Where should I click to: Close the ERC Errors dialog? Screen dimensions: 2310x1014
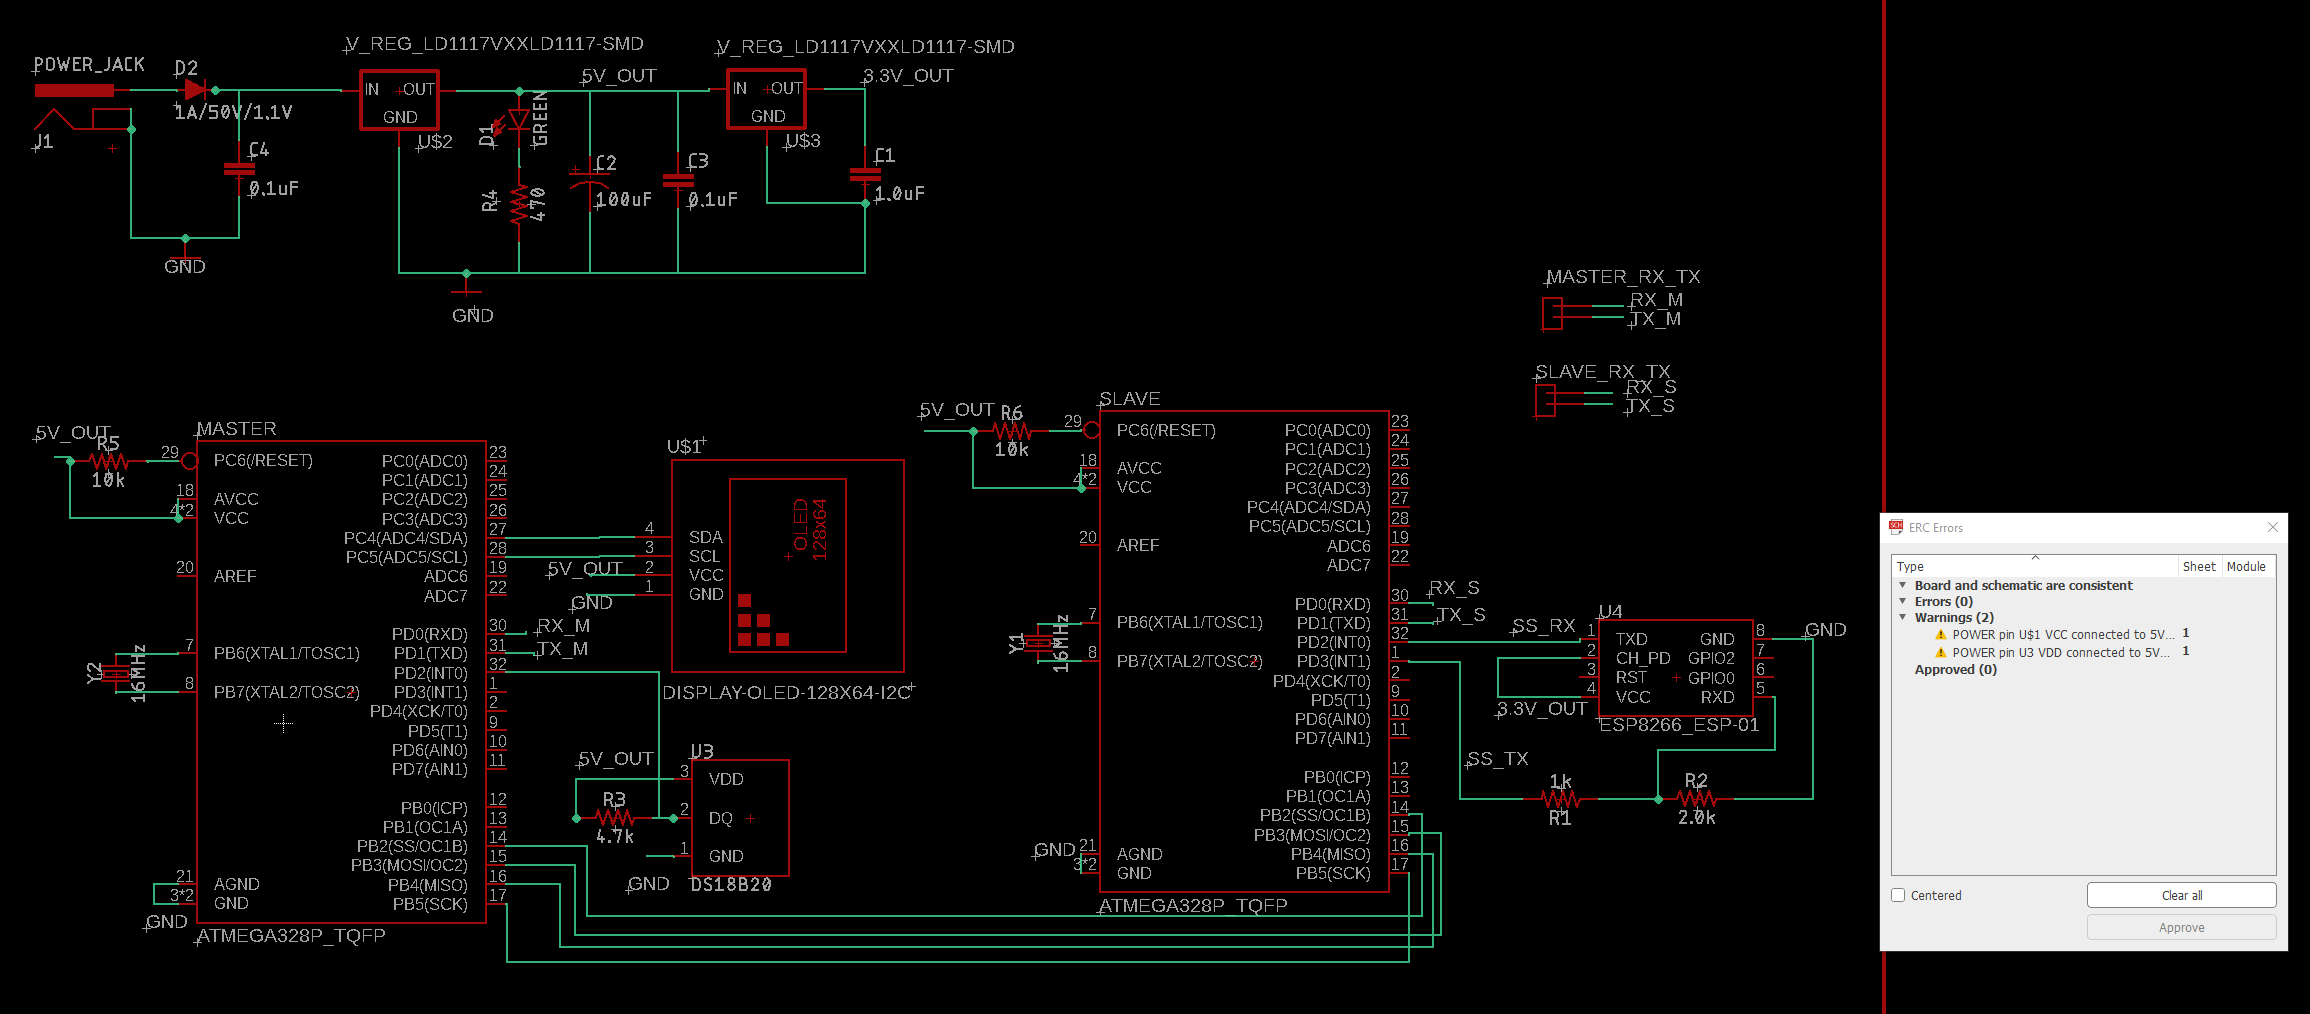[2272, 527]
